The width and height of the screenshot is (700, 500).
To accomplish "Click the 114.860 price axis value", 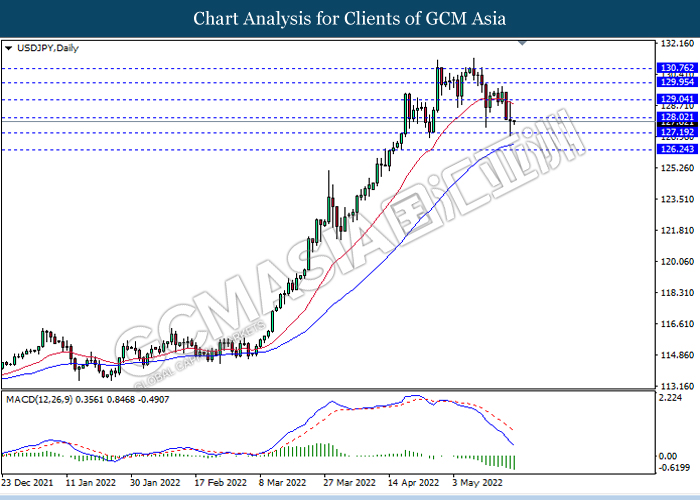I will pyautogui.click(x=677, y=355).
